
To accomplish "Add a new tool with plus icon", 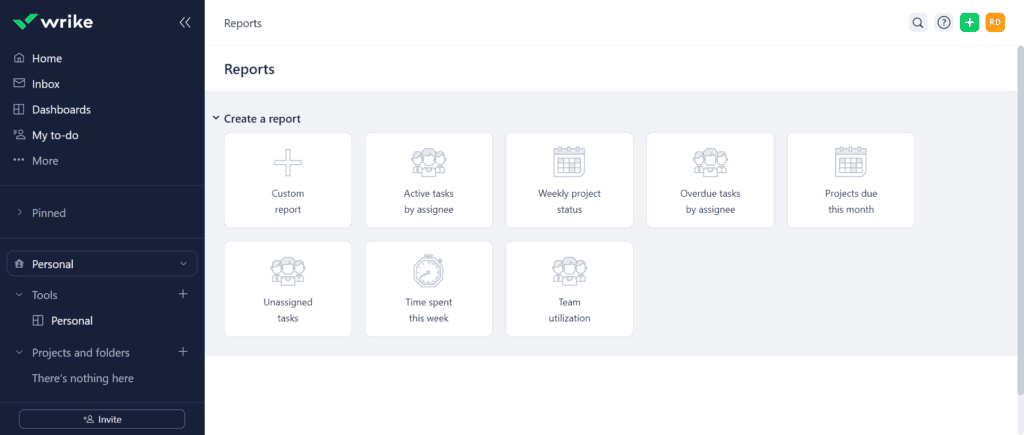I will tap(183, 294).
